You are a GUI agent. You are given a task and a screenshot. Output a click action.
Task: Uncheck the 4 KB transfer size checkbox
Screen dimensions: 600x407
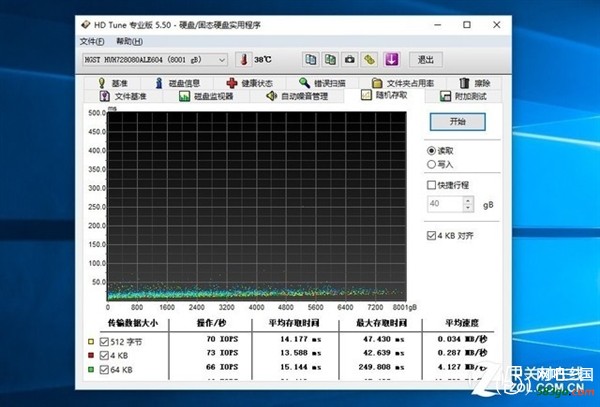[x=104, y=355]
